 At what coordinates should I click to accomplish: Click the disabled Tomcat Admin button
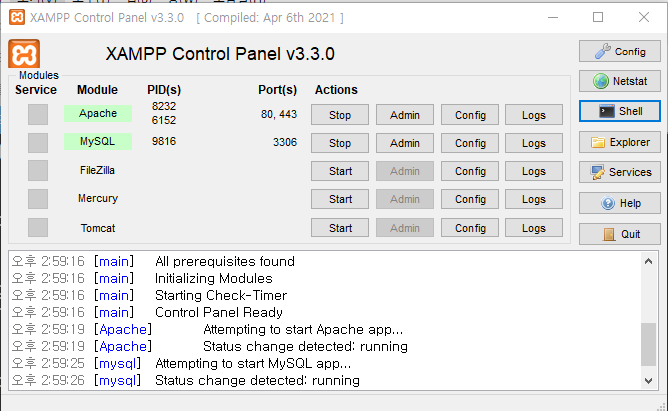pyautogui.click(x=405, y=228)
